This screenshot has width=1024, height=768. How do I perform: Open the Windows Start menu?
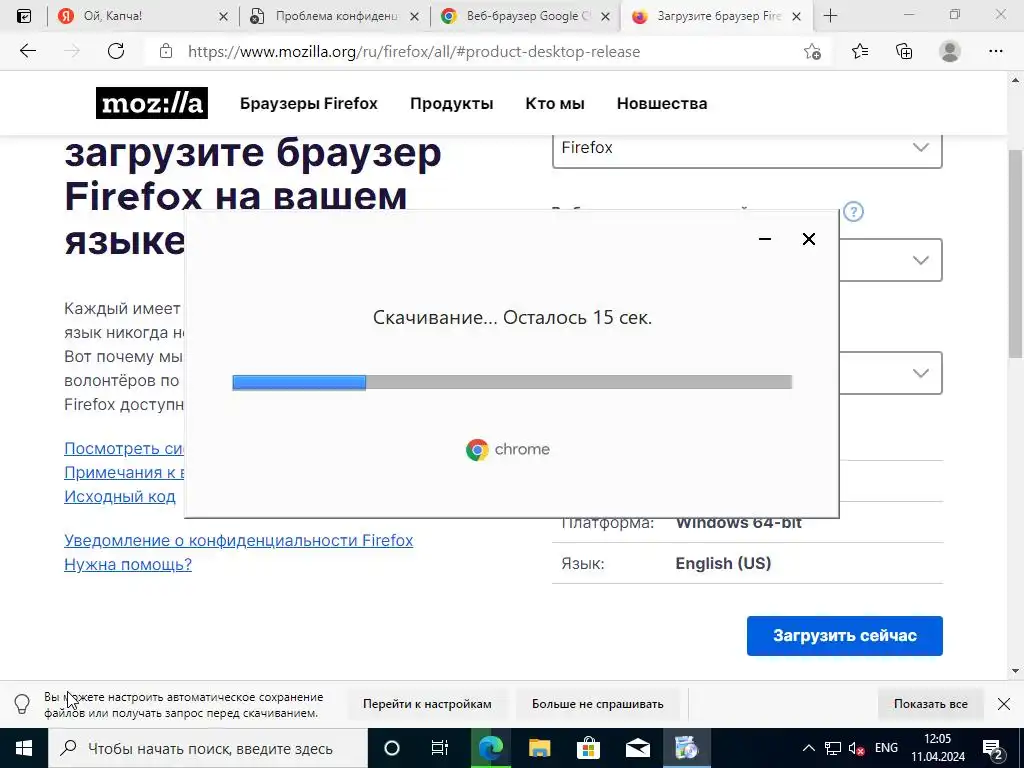pyautogui.click(x=24, y=748)
